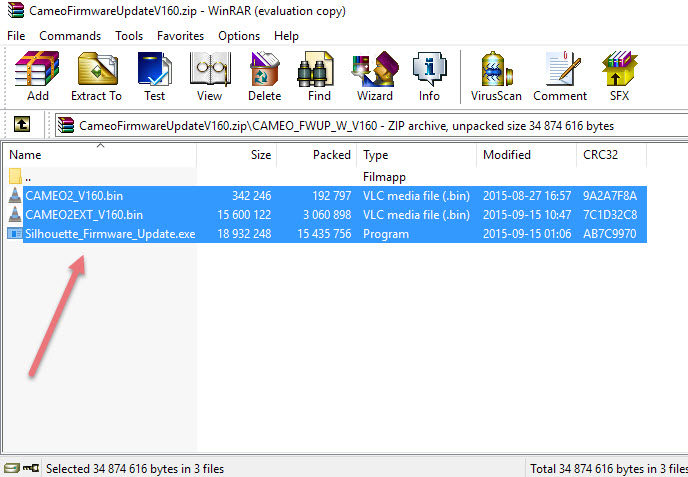Show archive Info
Image resolution: width=688 pixels, height=477 pixels.
(x=429, y=75)
